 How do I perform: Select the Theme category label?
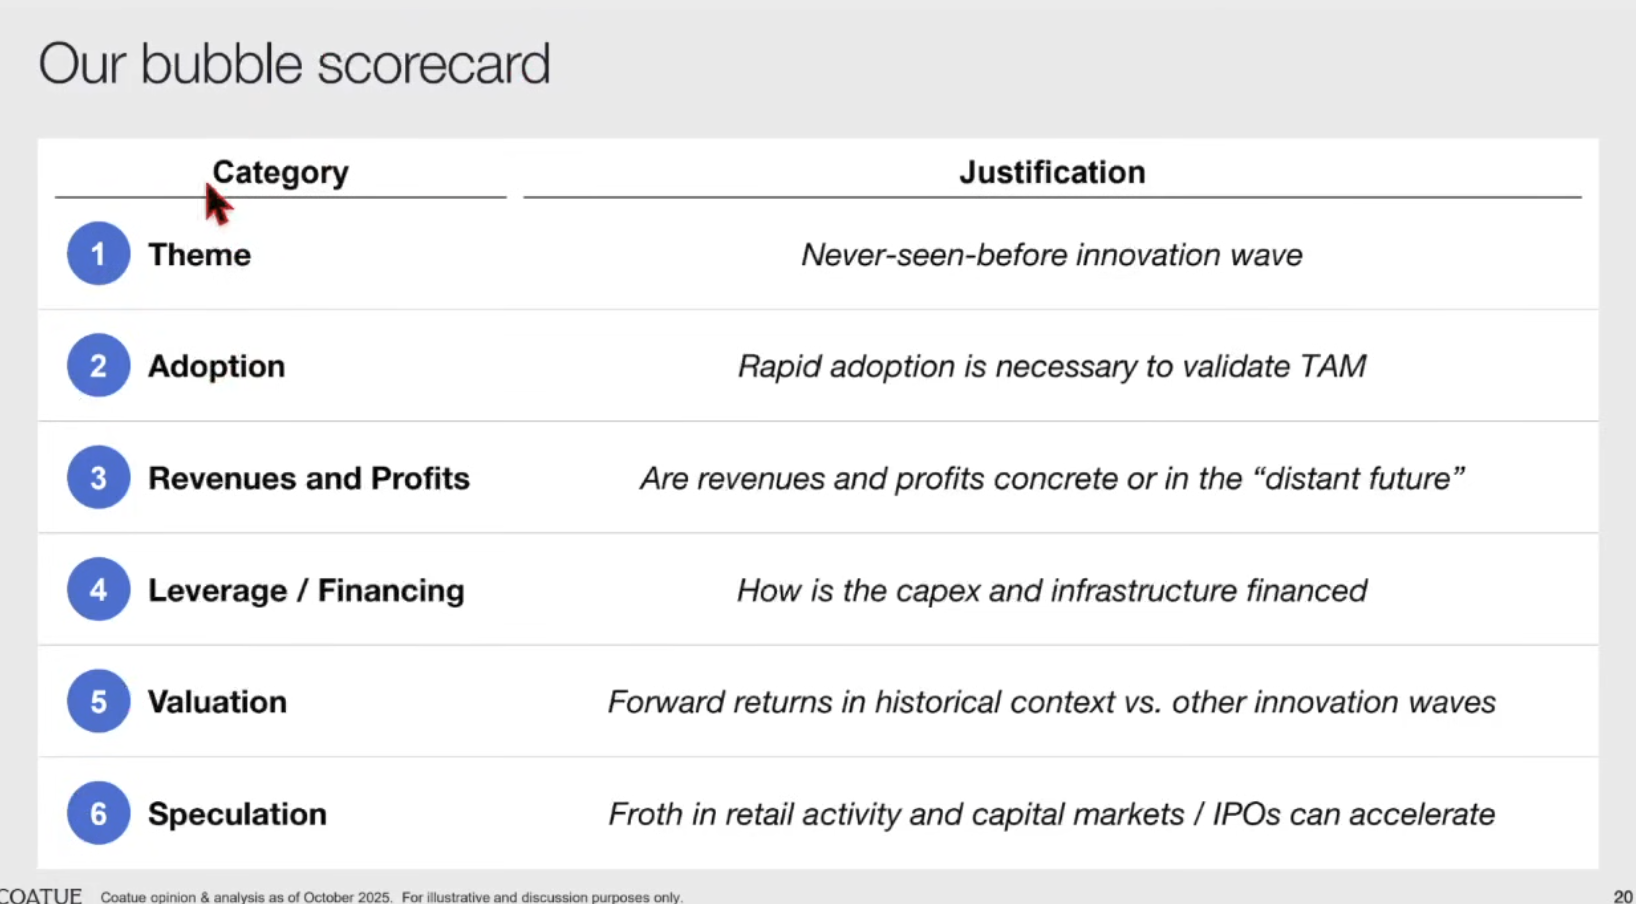200,255
